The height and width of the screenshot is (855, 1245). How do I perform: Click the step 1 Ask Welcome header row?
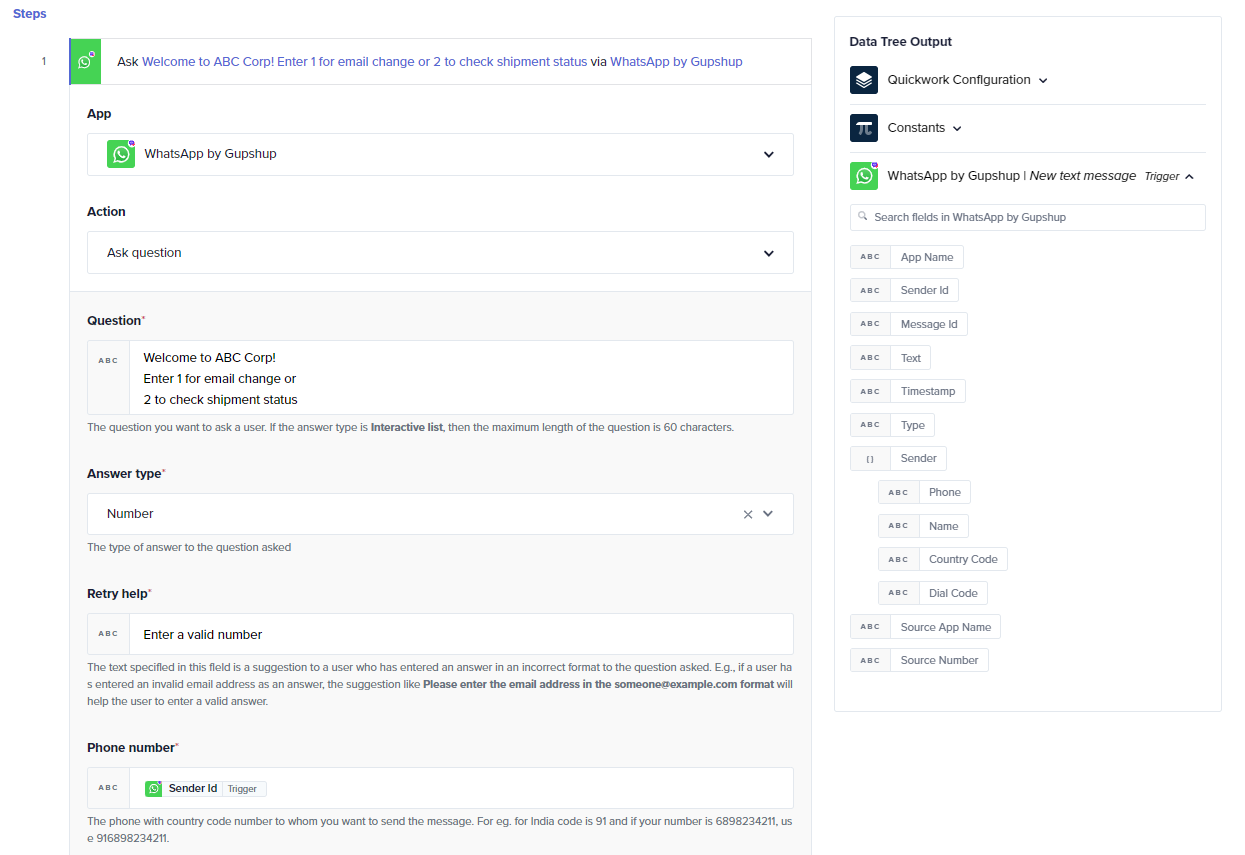(440, 61)
